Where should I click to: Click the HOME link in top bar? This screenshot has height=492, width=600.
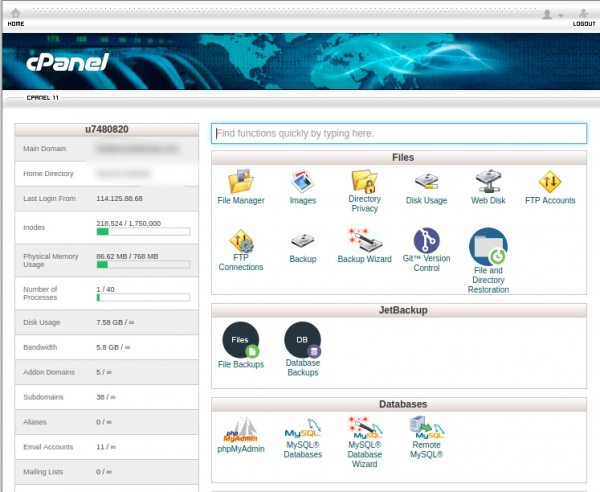coord(16,23)
